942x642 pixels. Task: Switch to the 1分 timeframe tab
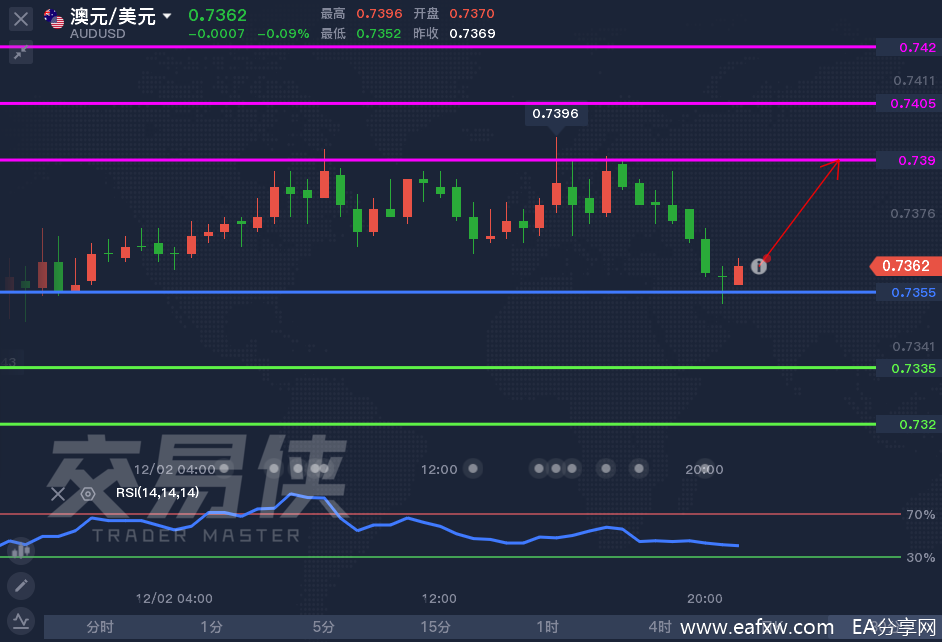point(211,627)
